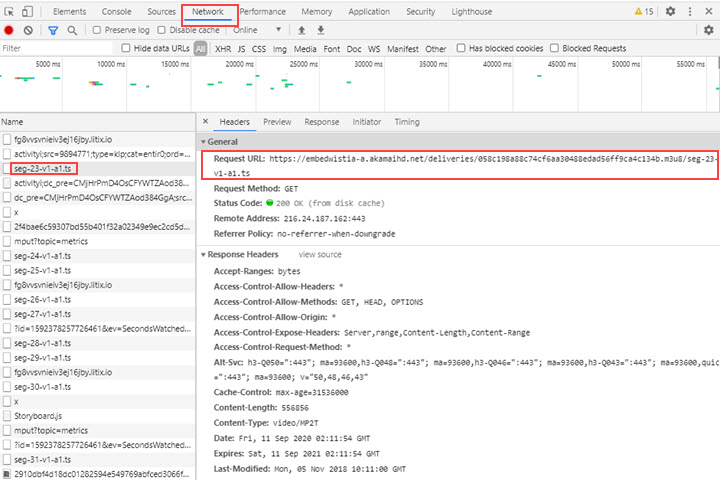Click the import HAR file upload arrow

coord(302,30)
